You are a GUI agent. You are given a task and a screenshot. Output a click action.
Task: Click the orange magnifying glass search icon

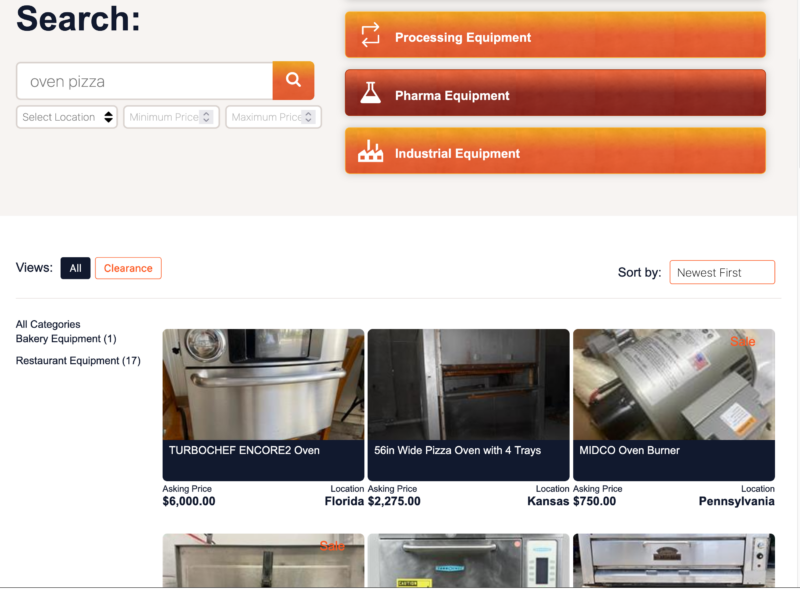[x=293, y=80]
